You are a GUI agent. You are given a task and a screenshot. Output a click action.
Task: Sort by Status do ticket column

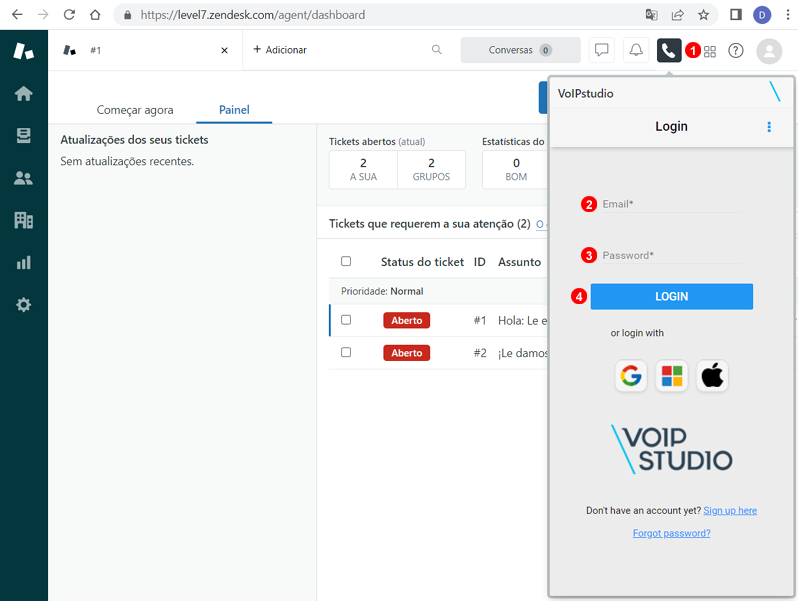(422, 262)
